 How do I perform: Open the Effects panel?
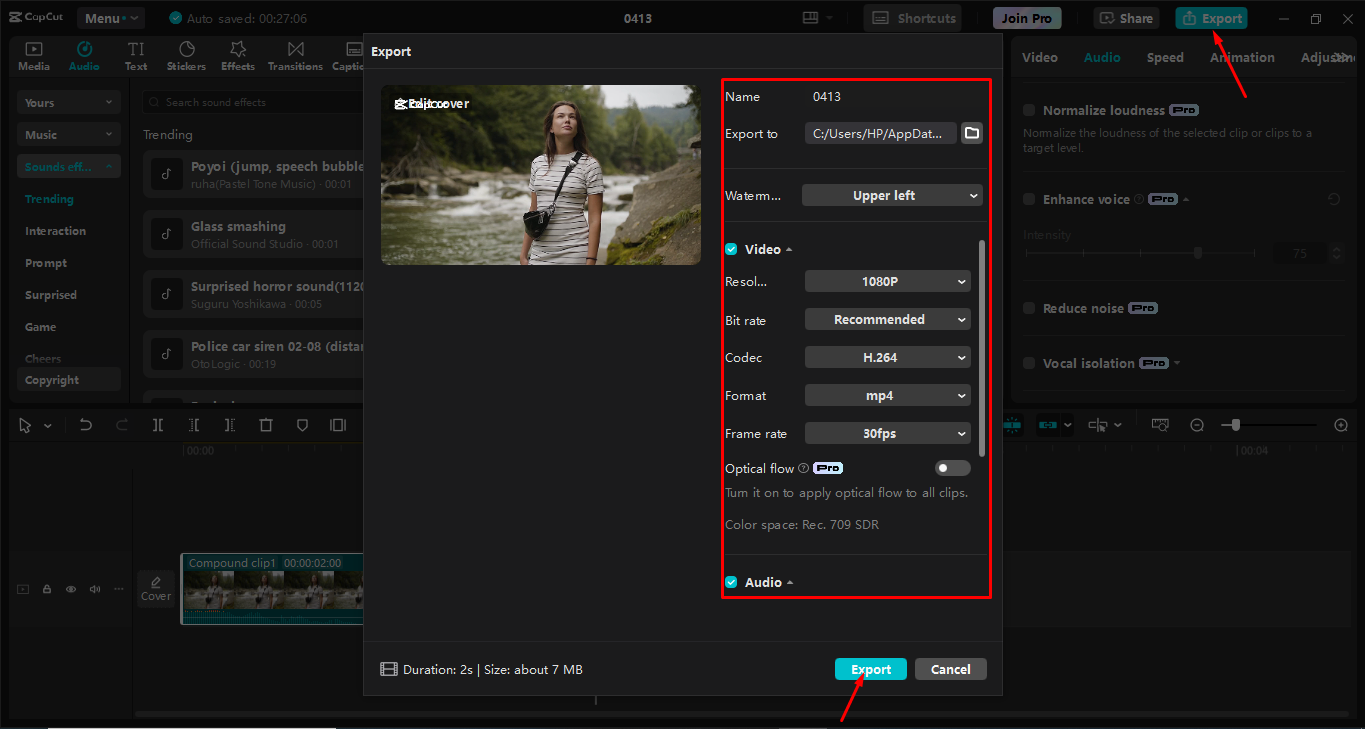click(x=237, y=56)
